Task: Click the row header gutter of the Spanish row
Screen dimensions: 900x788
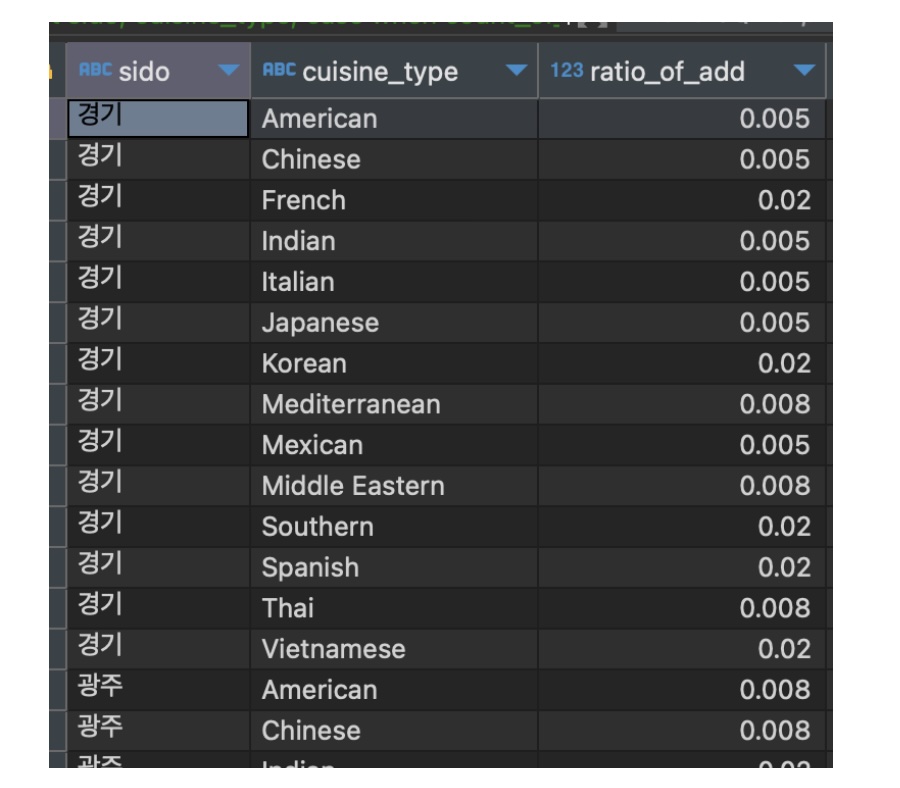Action: [57, 567]
